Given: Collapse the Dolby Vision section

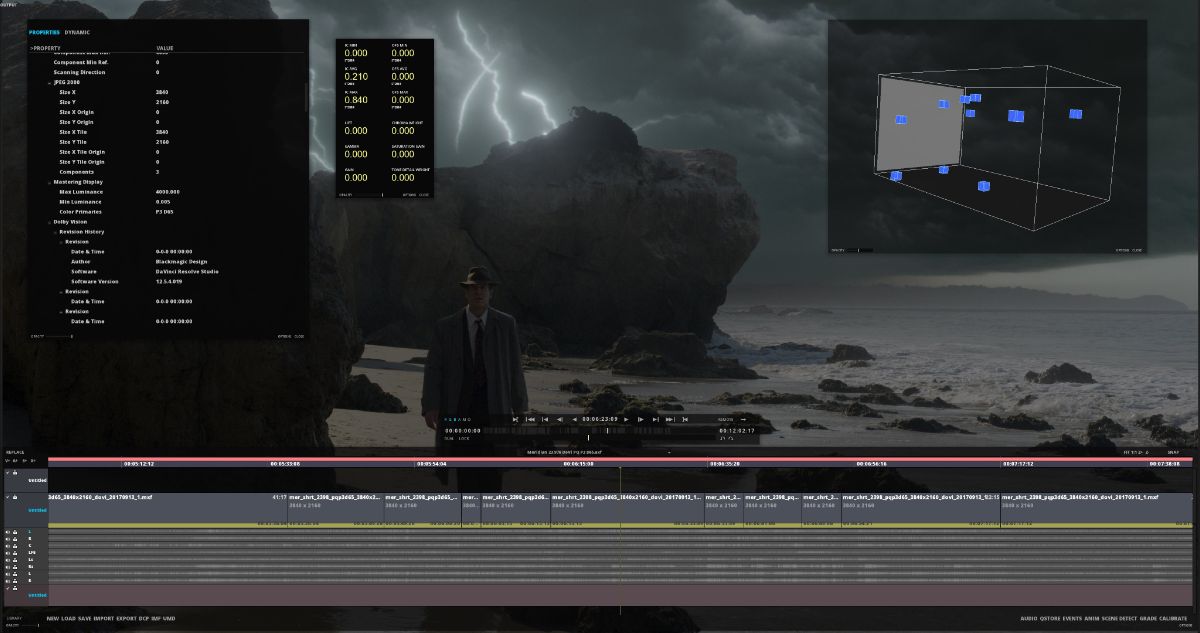Looking at the screenshot, I should click(49, 222).
